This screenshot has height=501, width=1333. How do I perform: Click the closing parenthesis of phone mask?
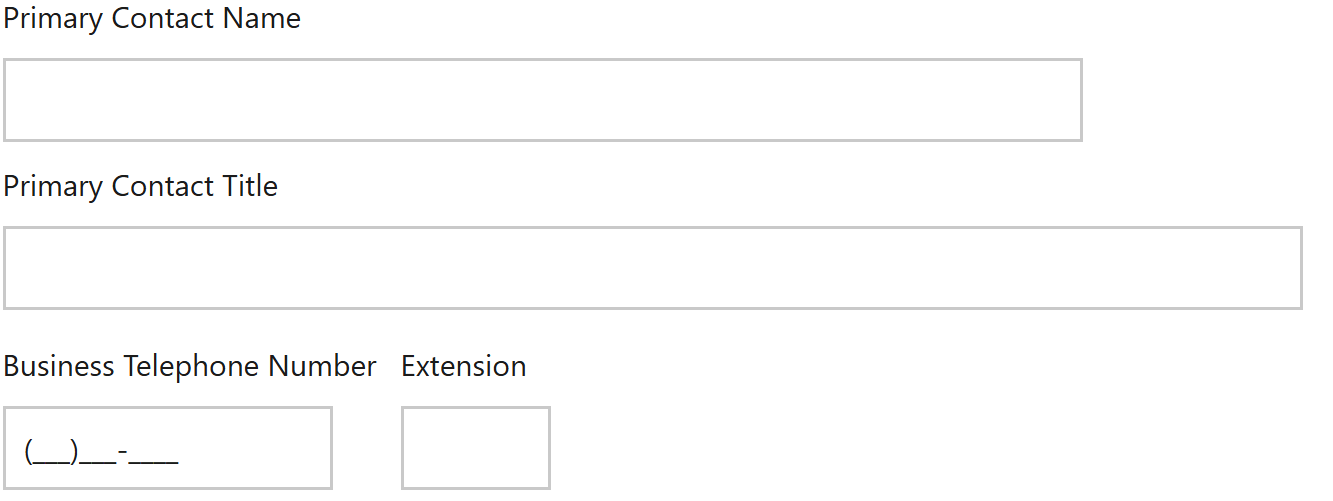point(75,453)
